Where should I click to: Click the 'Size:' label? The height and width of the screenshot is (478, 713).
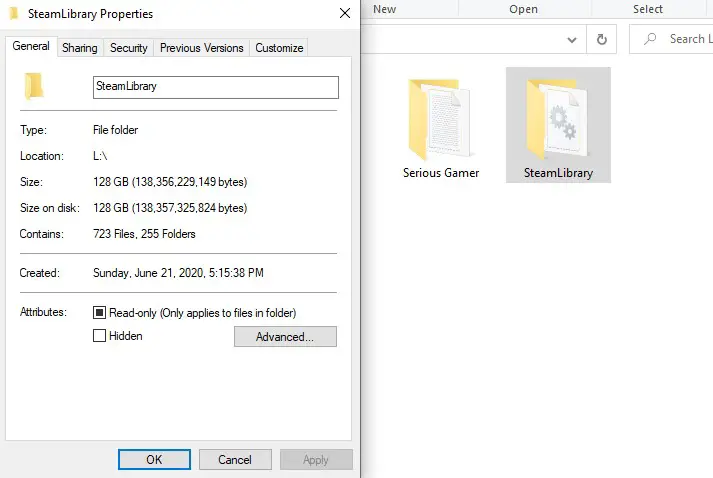[31, 182]
